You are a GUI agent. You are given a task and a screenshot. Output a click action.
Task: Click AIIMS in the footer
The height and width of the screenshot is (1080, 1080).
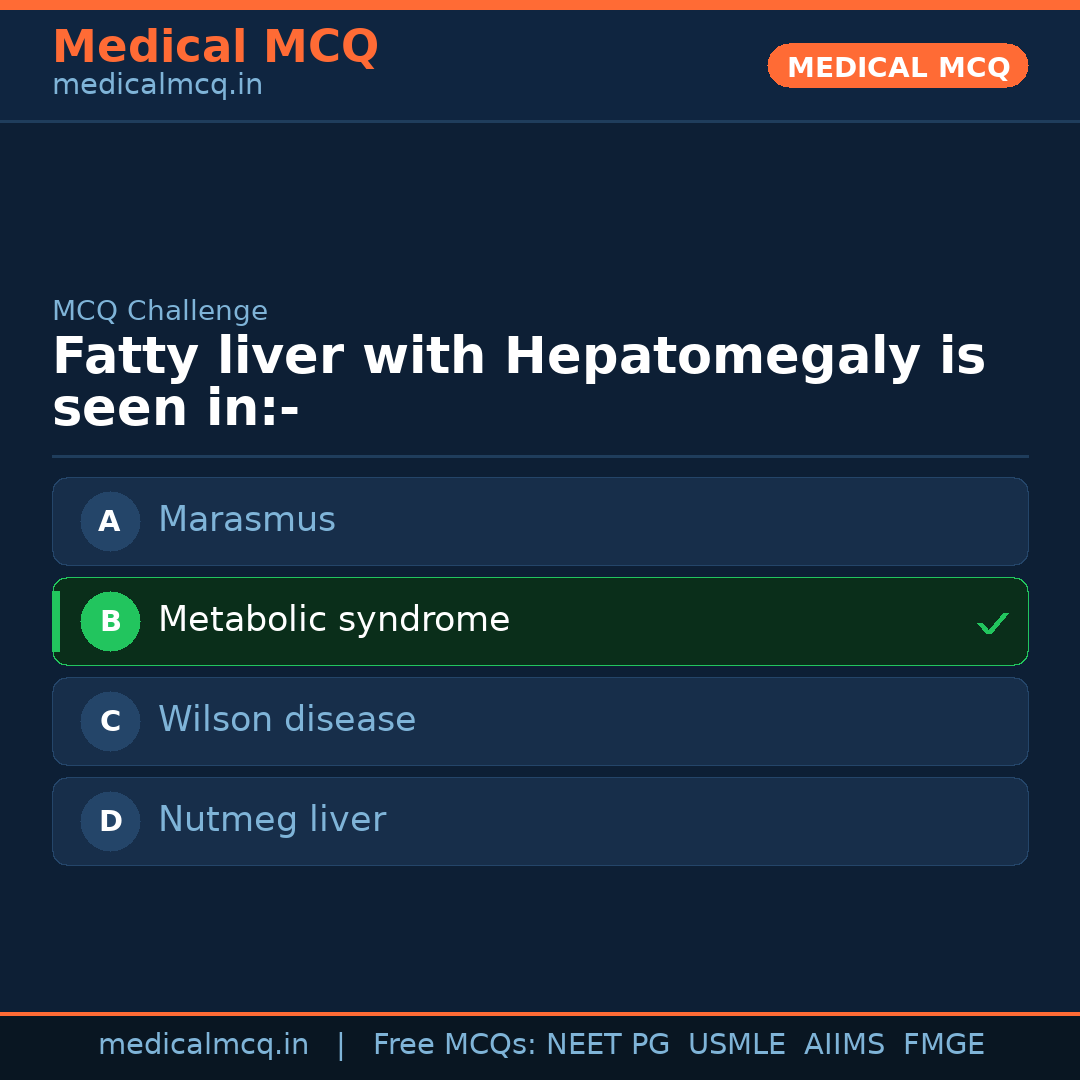(x=844, y=1045)
